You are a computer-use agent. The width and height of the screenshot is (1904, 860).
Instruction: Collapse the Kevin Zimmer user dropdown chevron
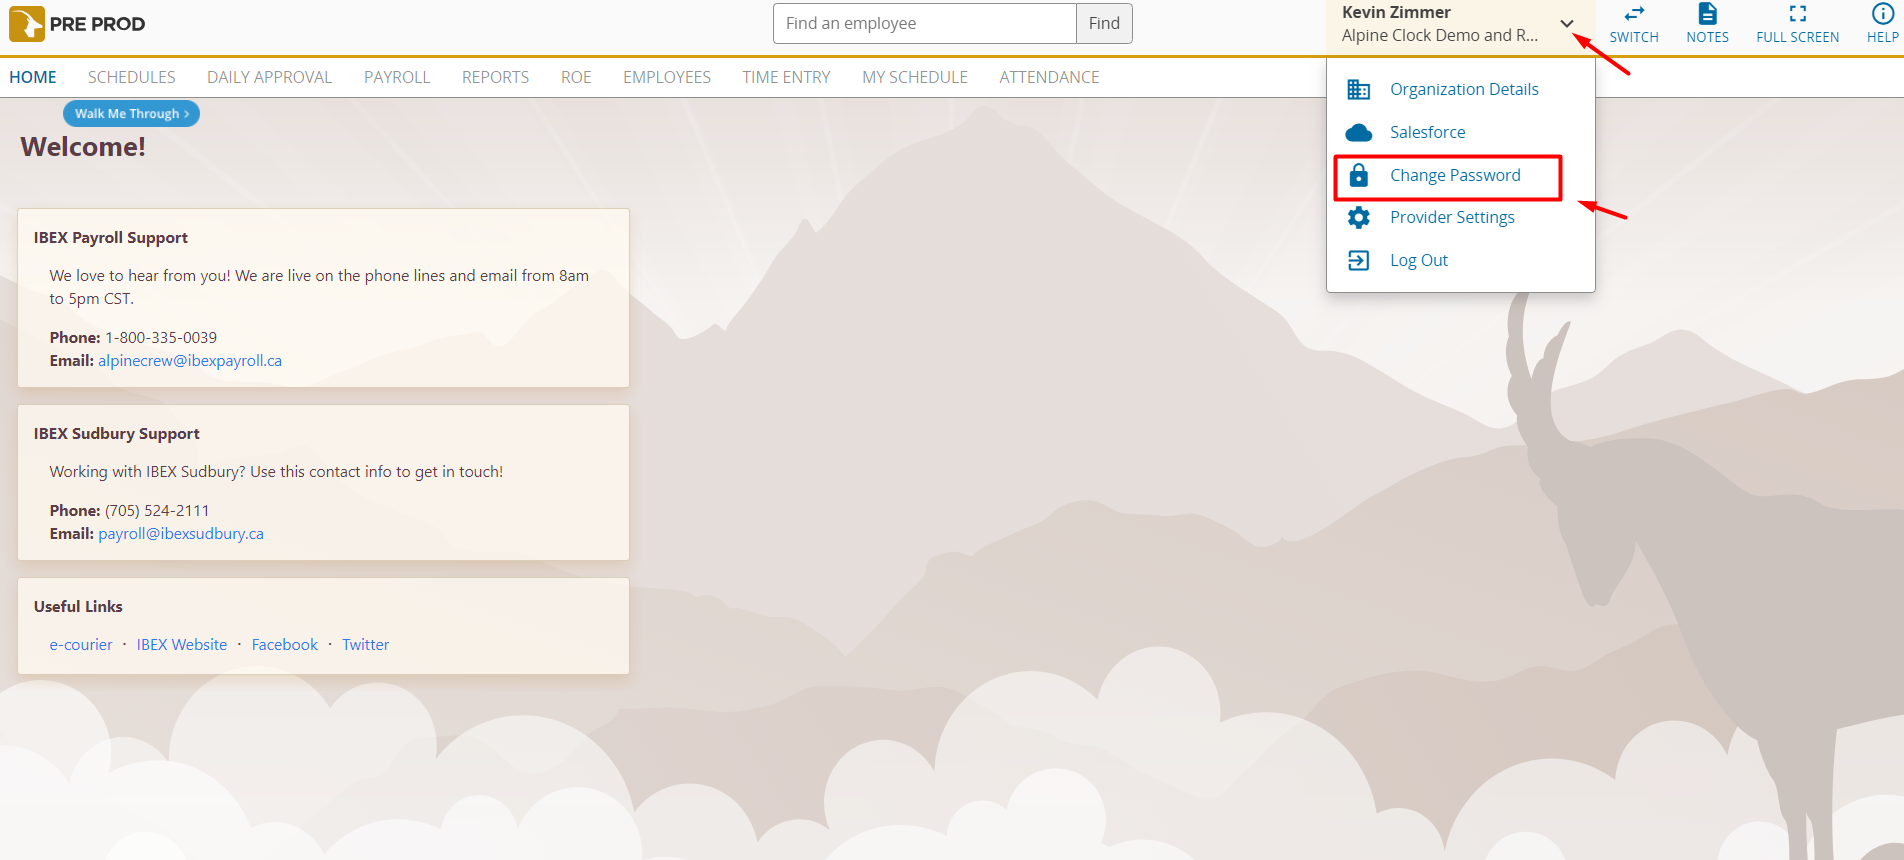1567,24
